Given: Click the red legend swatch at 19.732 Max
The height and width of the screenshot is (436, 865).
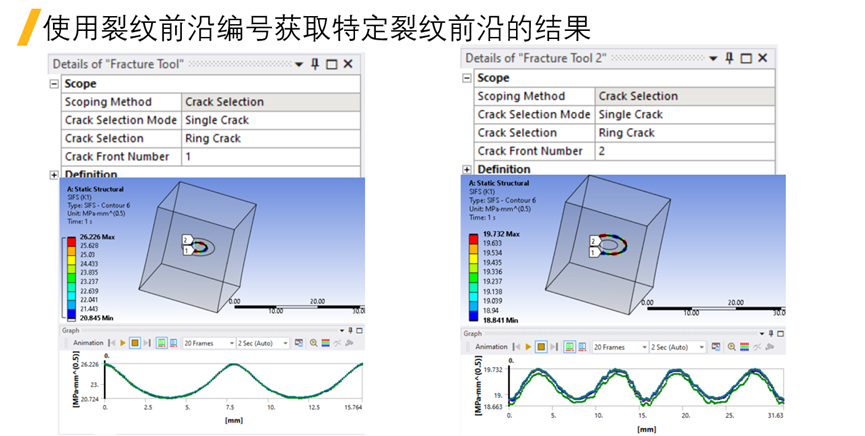Looking at the screenshot, I should pyautogui.click(x=473, y=238).
